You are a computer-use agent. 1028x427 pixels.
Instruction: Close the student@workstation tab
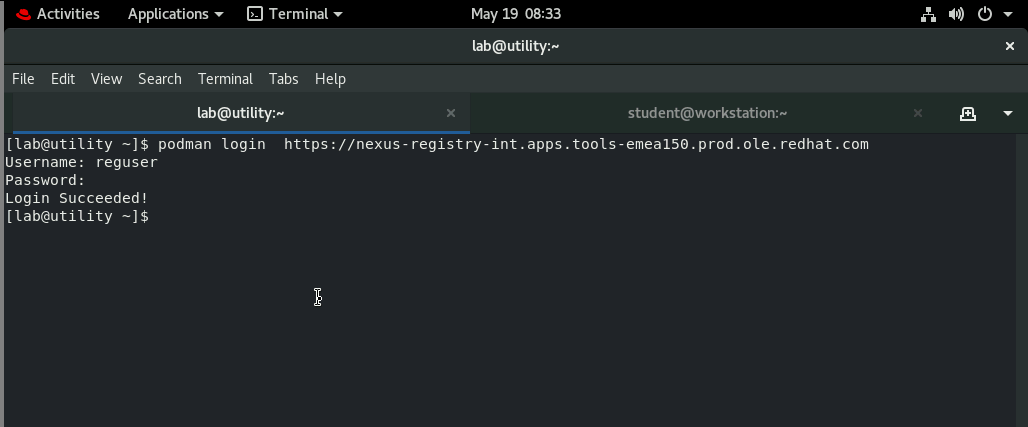(x=918, y=113)
